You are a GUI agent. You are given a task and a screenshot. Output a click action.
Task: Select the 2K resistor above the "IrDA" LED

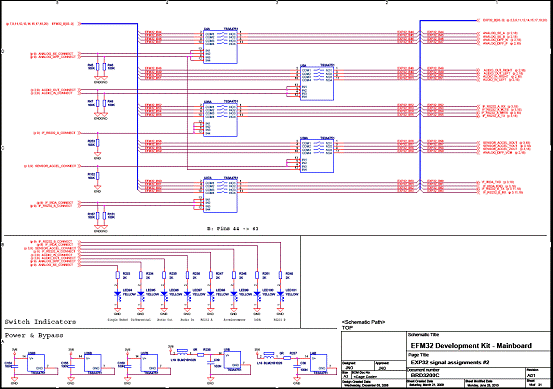257,275
